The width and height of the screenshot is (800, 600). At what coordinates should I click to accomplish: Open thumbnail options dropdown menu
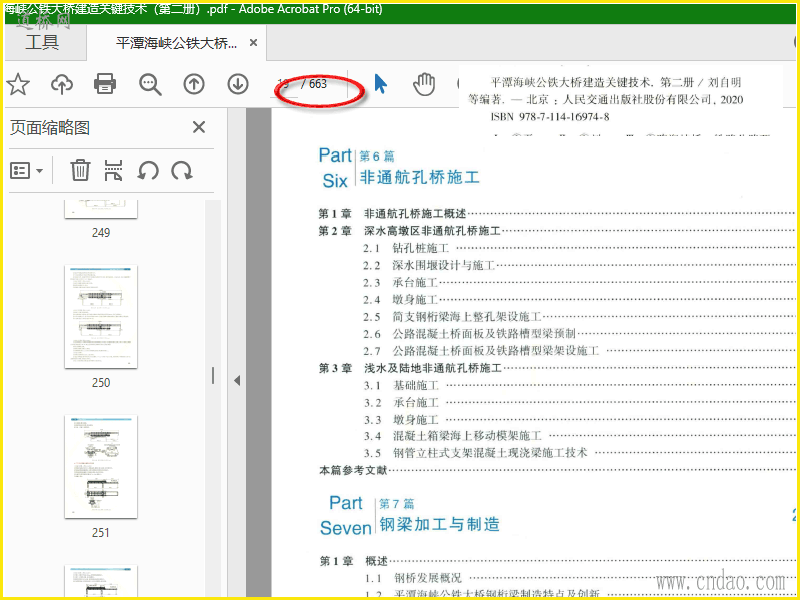pos(27,171)
